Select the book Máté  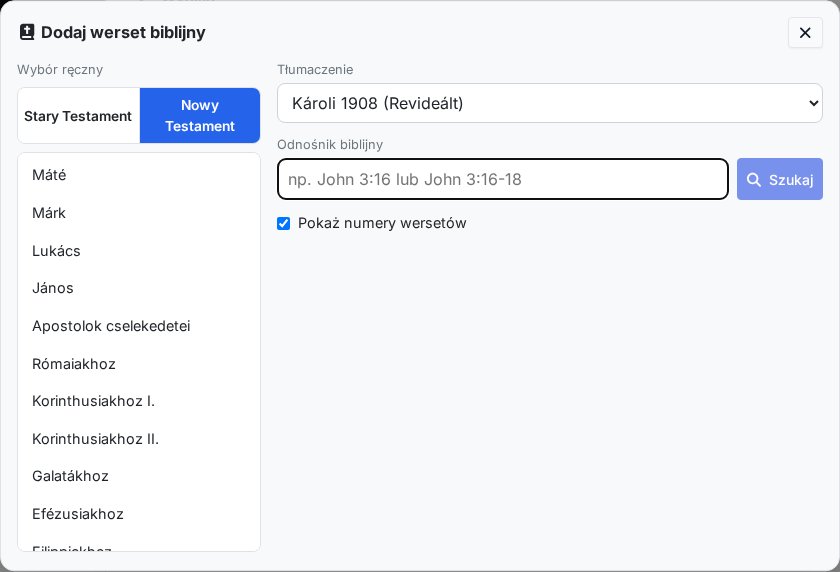click(x=139, y=175)
